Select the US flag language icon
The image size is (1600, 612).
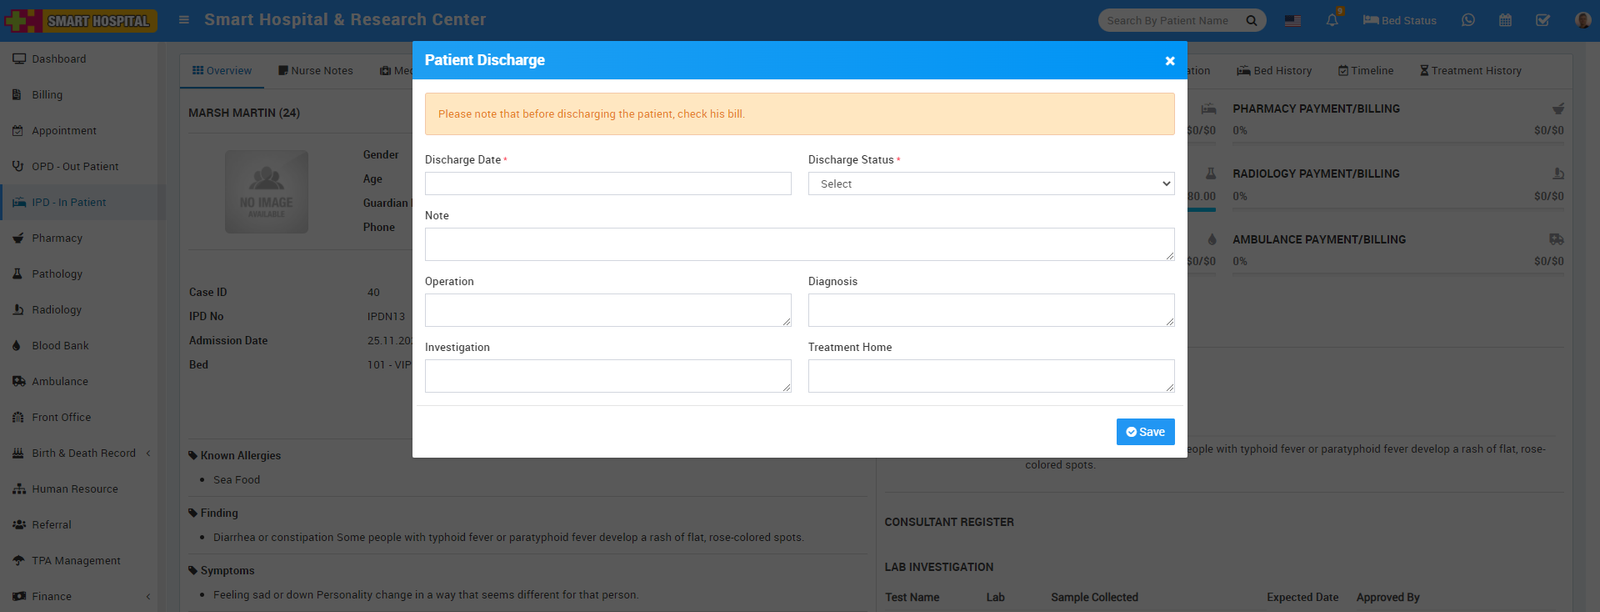1293,20
